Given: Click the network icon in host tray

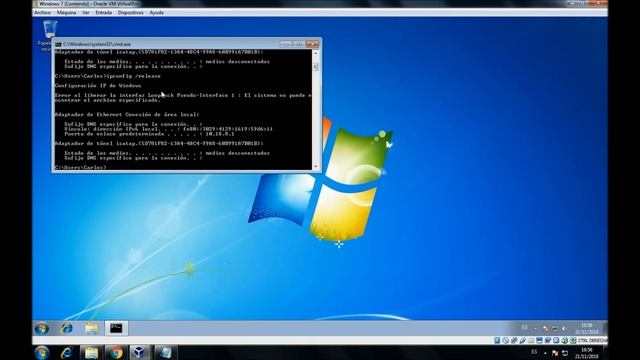Looking at the screenshot, I should click(x=565, y=353).
